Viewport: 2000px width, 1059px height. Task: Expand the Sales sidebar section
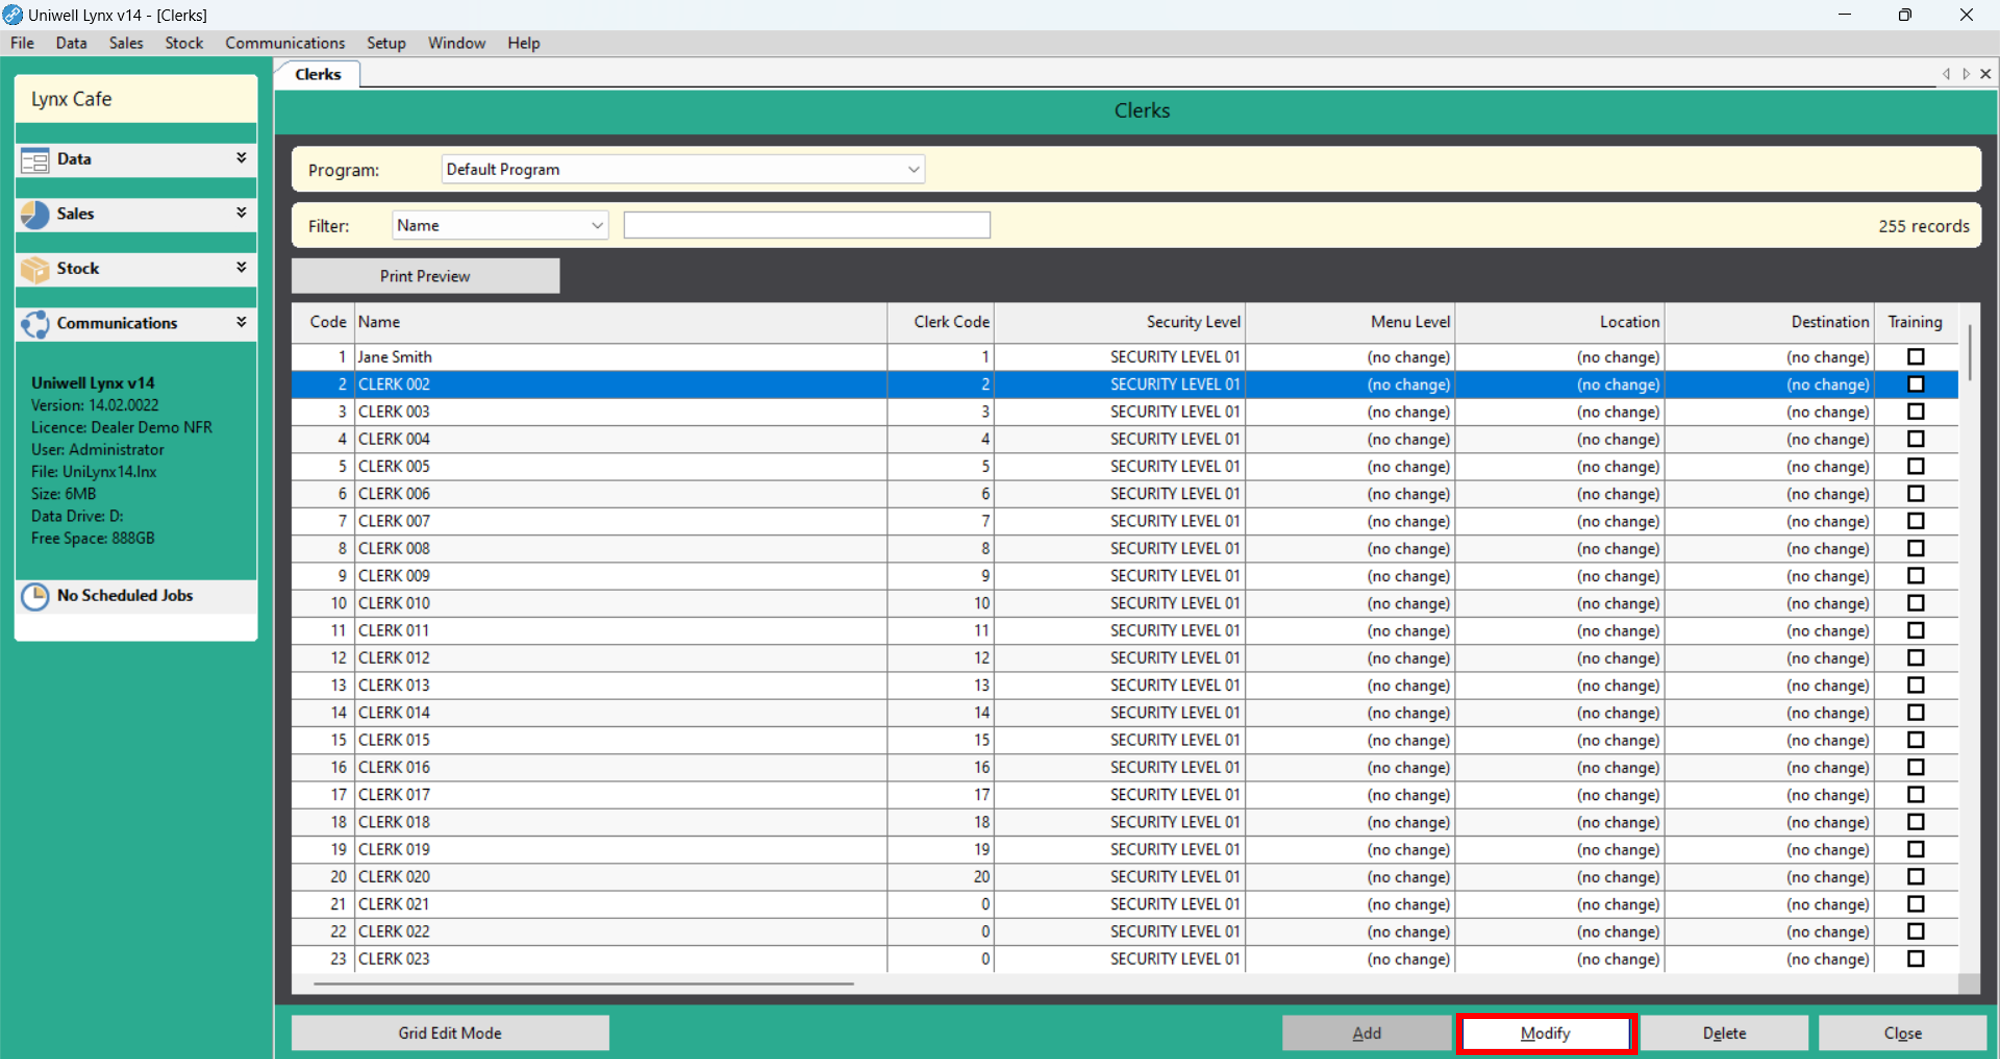pos(241,213)
